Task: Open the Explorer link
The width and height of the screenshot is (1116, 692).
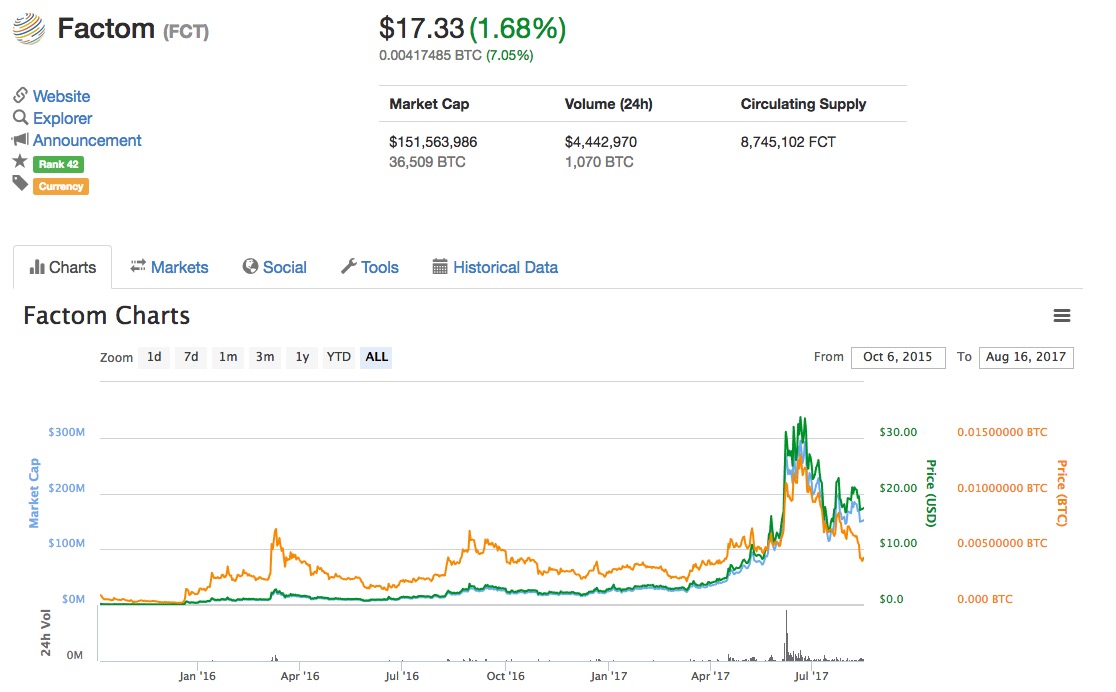Action: (x=63, y=118)
